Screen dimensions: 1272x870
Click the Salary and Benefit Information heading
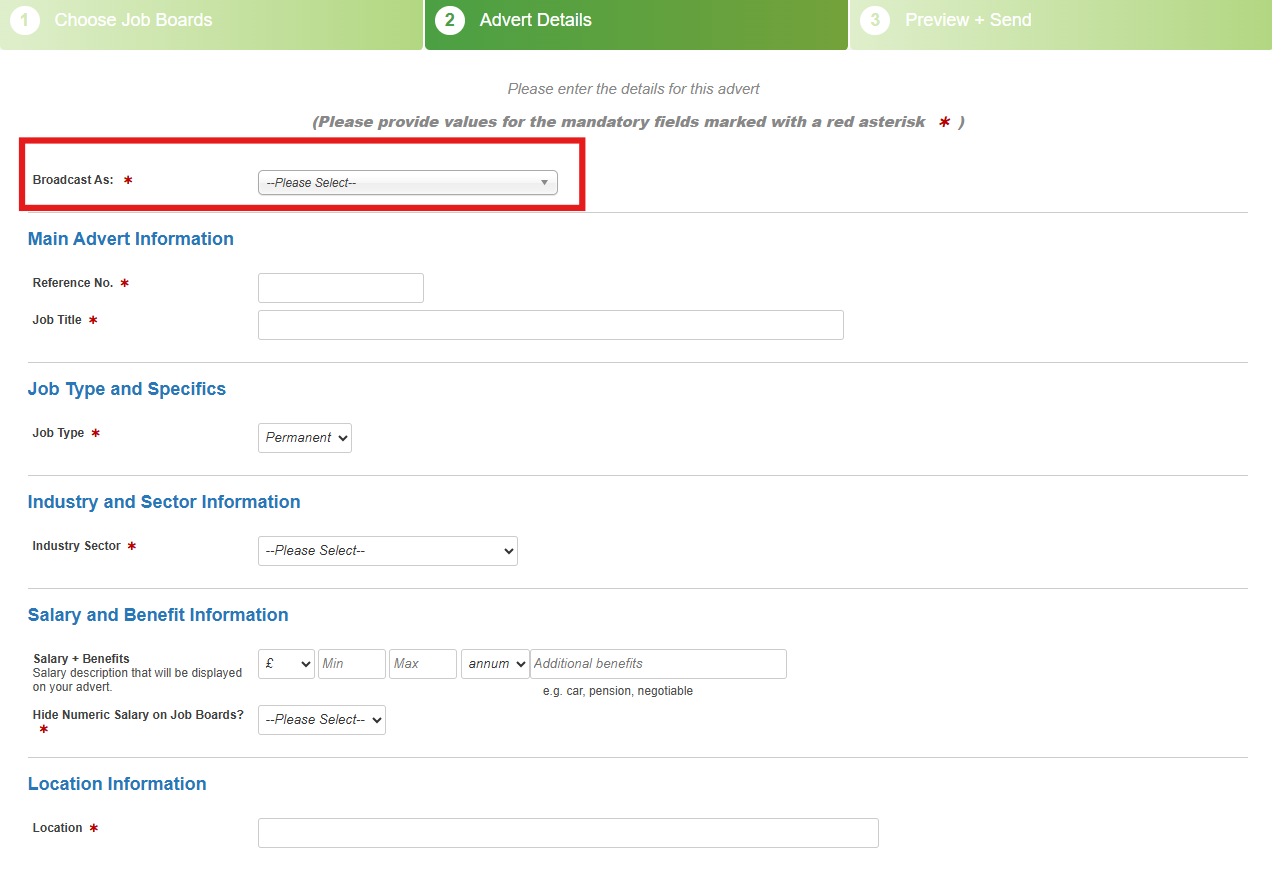point(158,615)
